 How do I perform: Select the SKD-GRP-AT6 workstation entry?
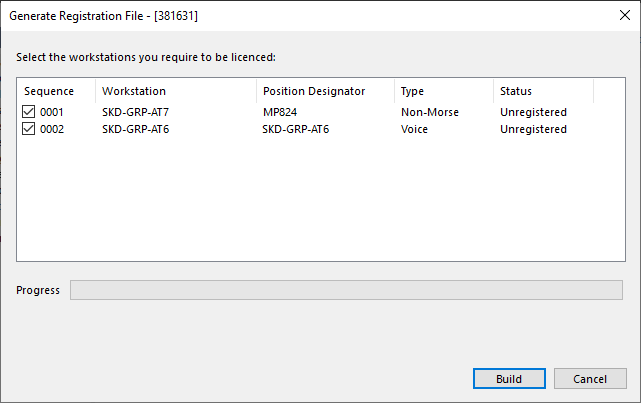(135, 129)
